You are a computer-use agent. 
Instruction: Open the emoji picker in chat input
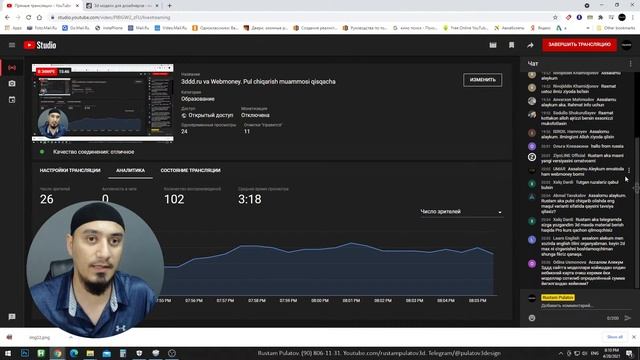pos(532,318)
